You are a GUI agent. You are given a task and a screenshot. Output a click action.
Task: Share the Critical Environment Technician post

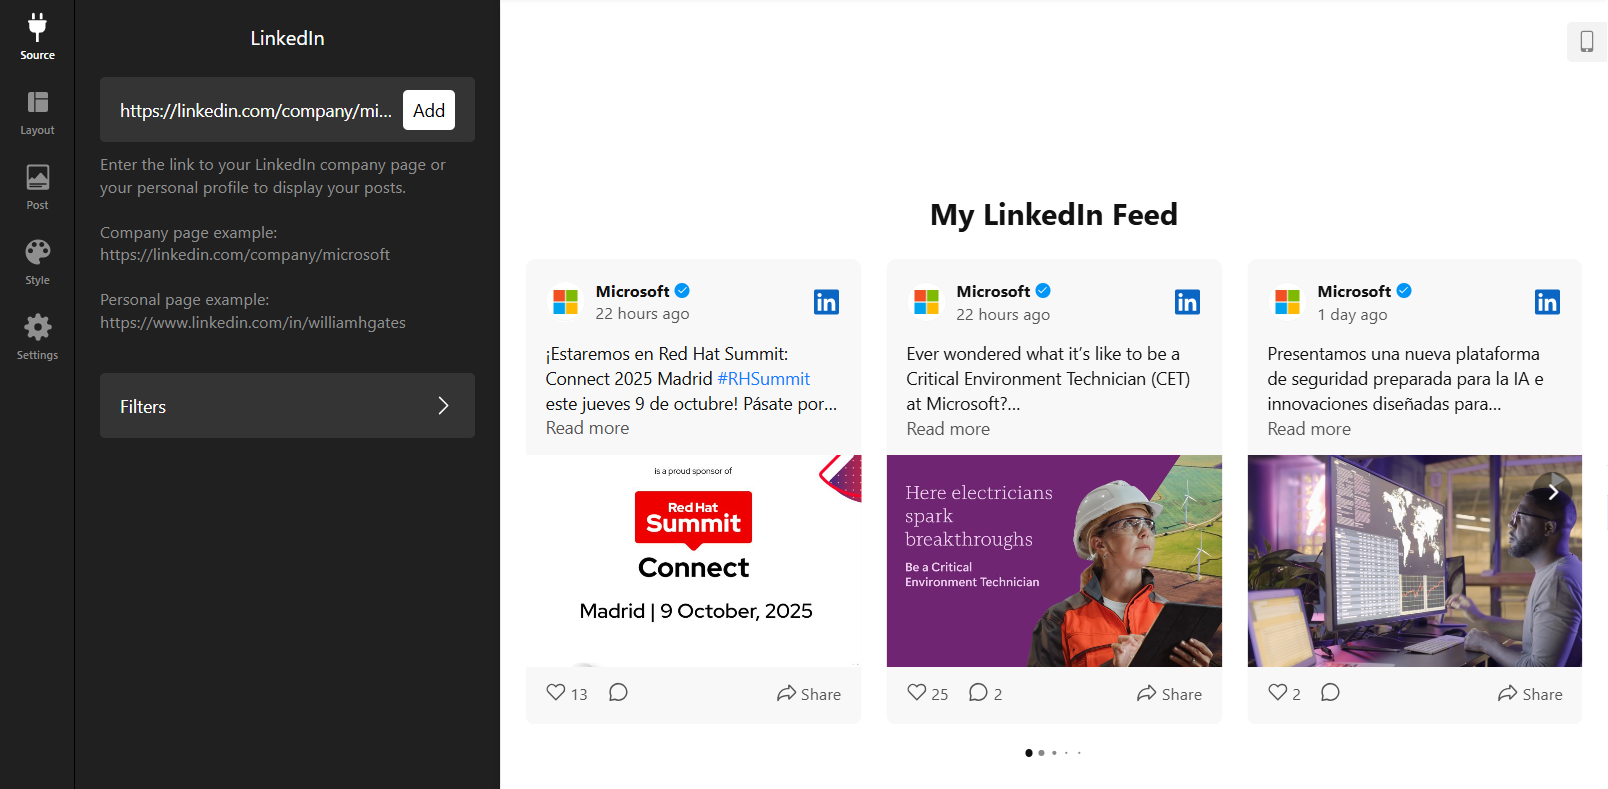1170,694
